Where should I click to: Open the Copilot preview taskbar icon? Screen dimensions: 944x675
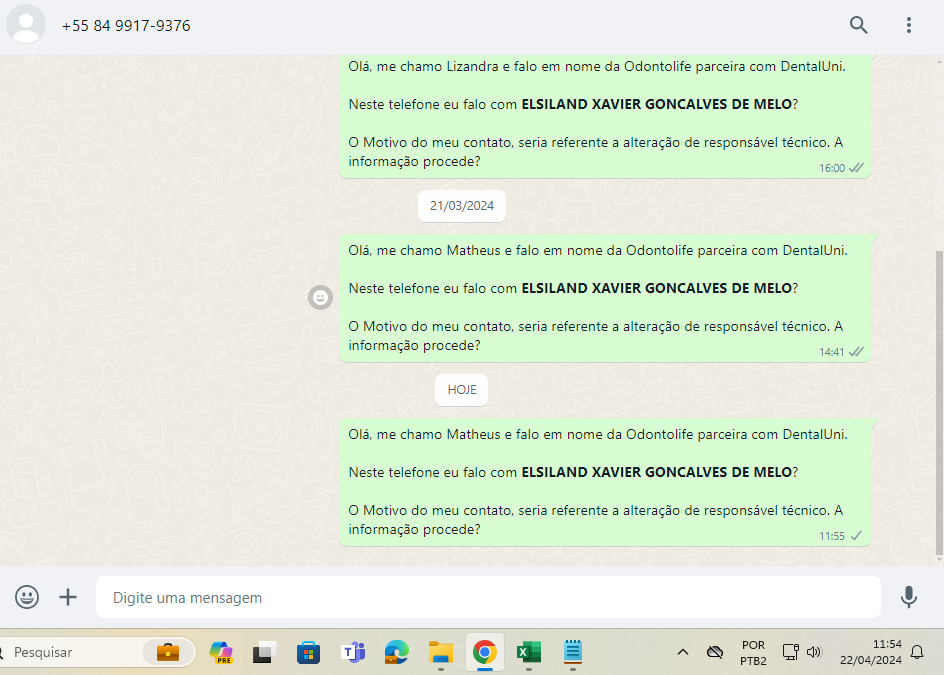pyautogui.click(x=221, y=652)
